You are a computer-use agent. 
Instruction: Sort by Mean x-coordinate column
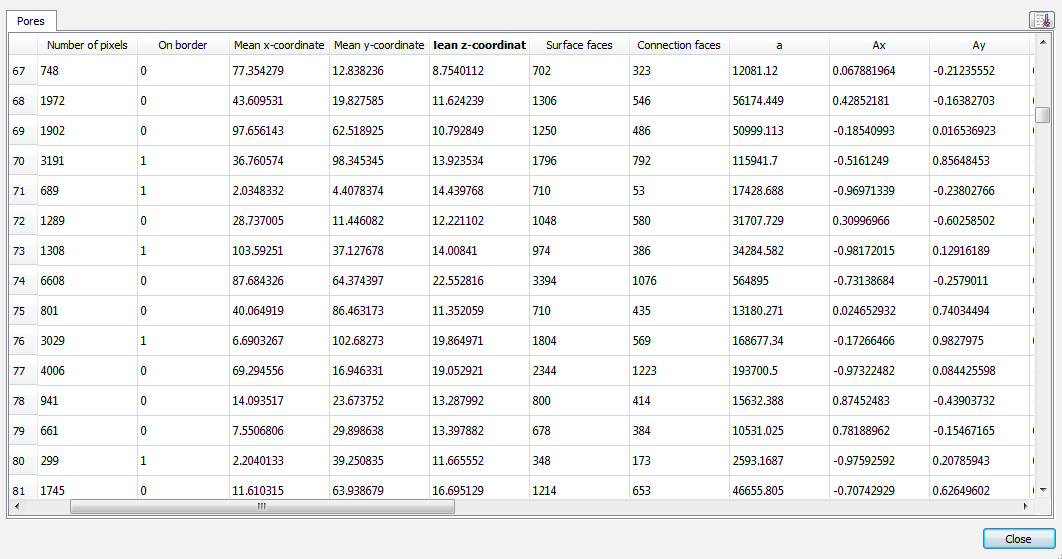click(279, 45)
